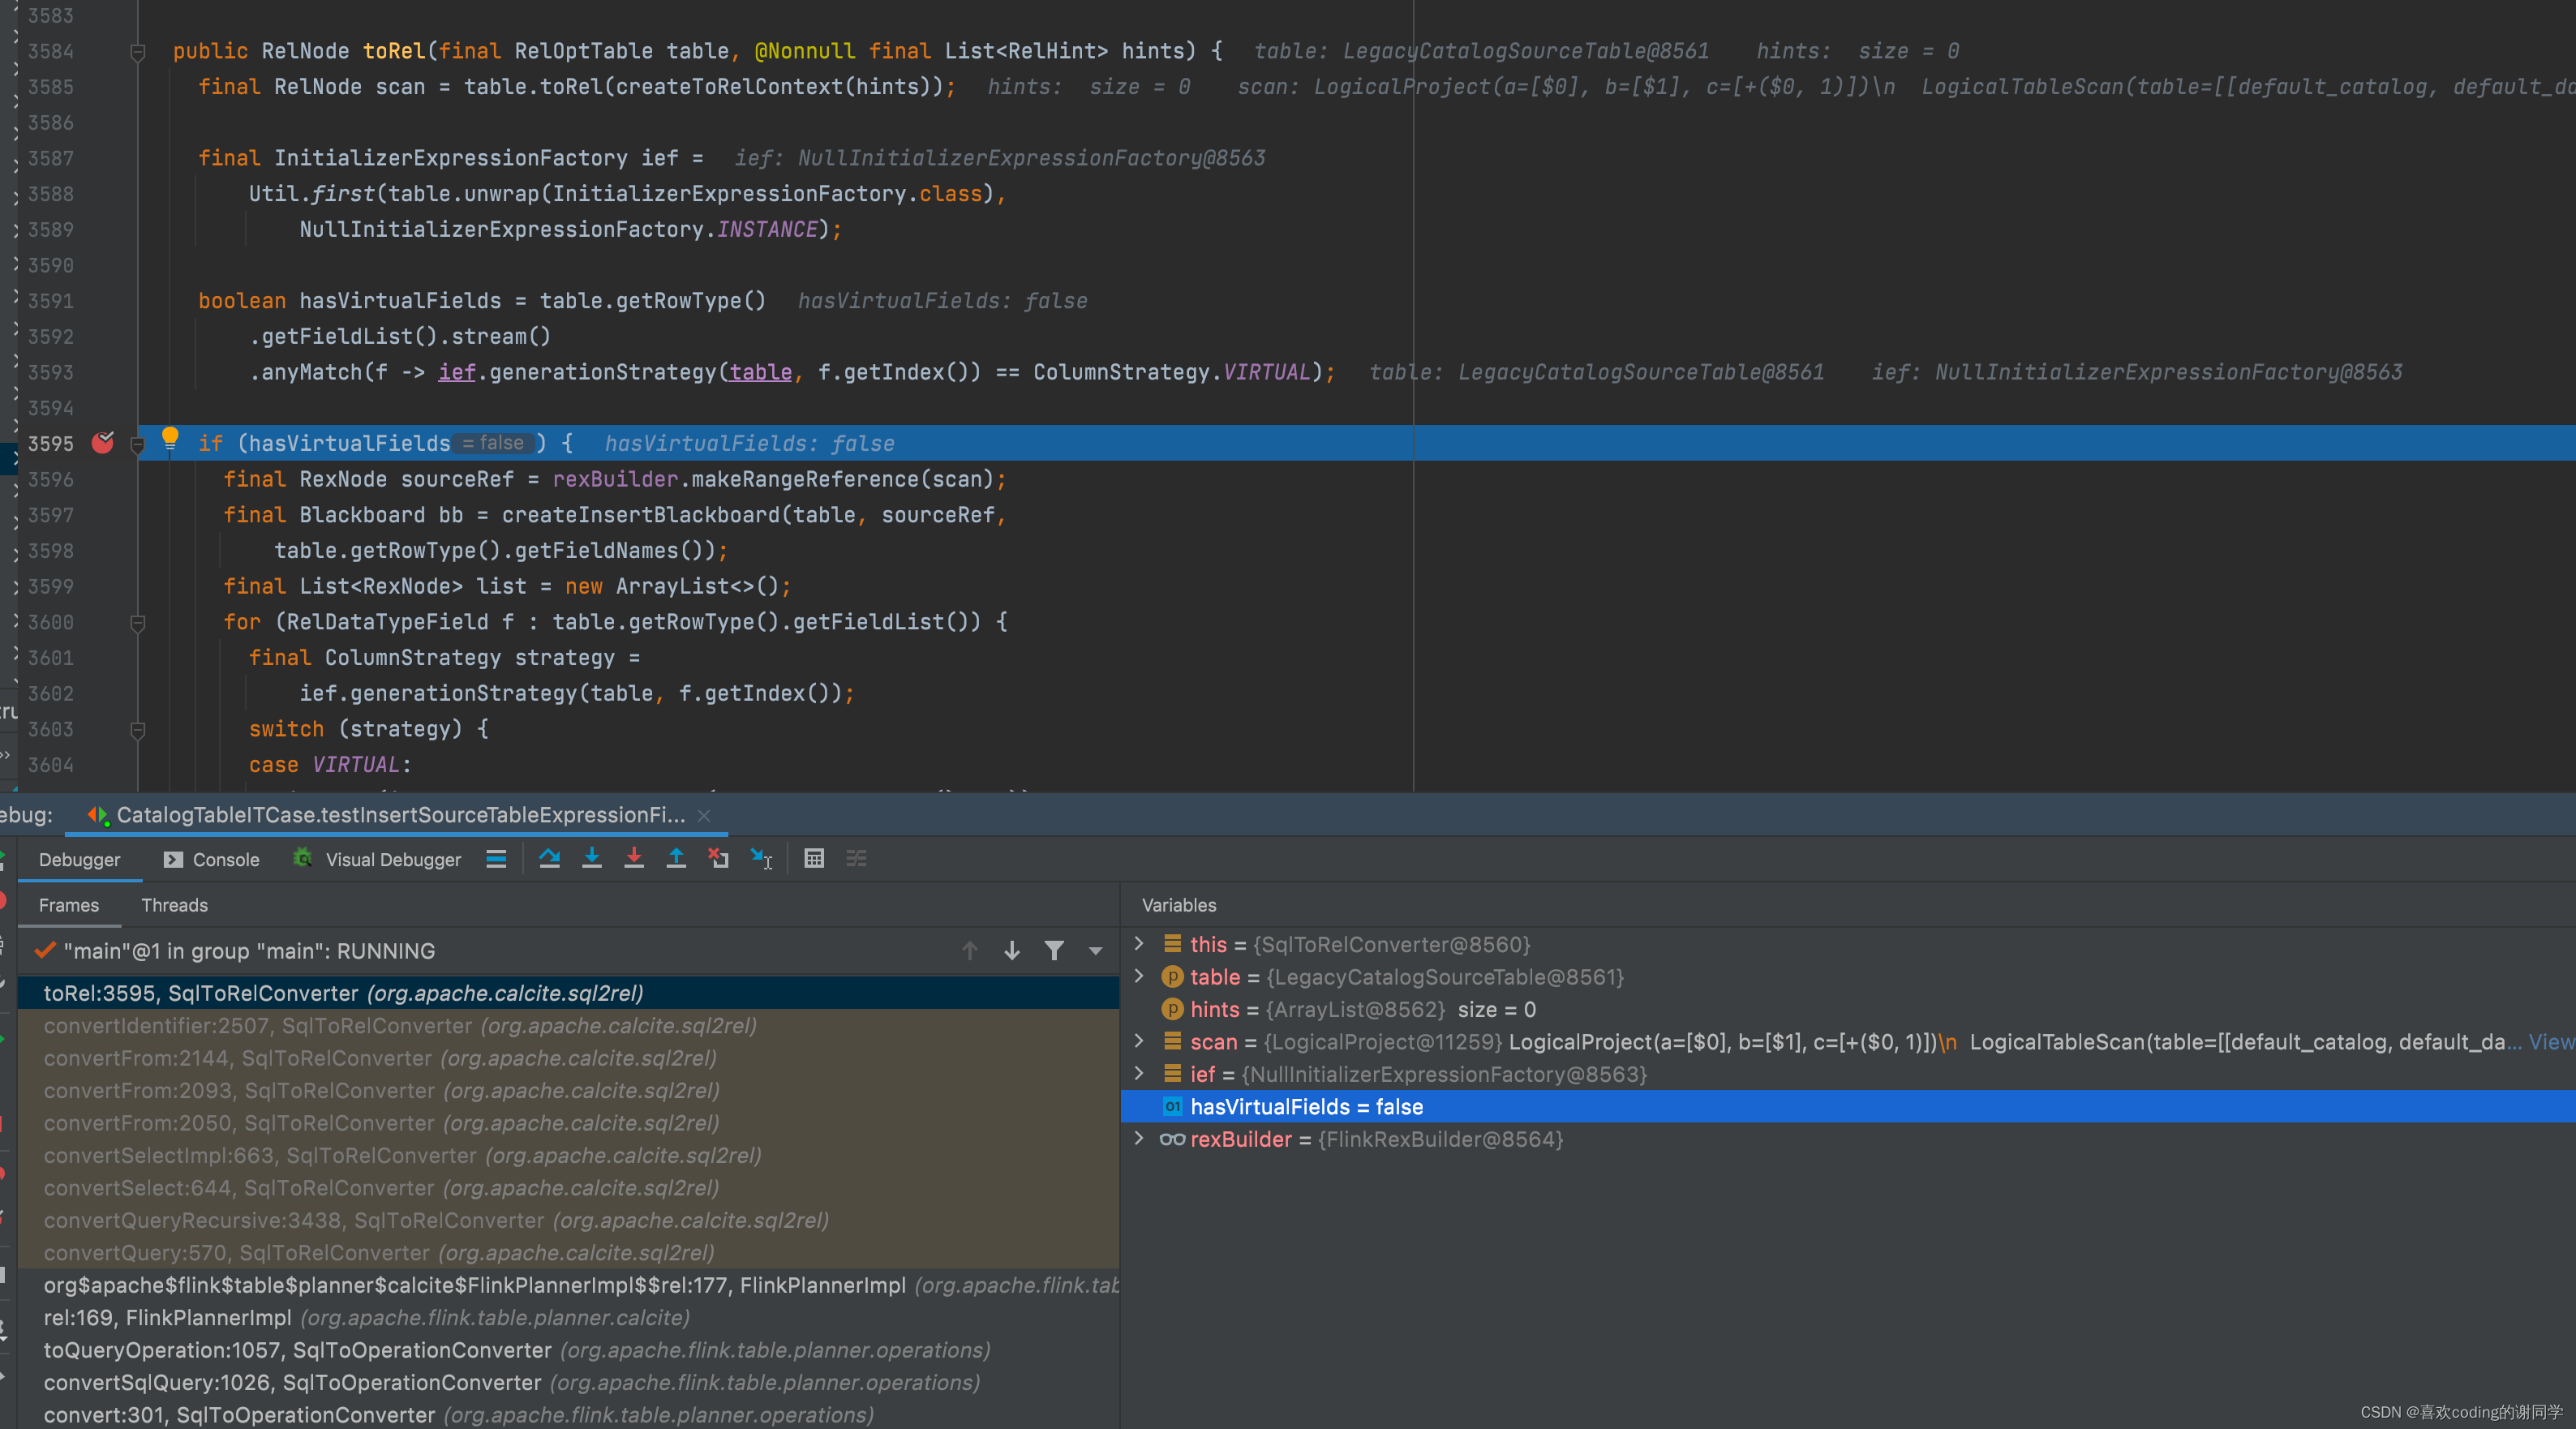Open Evaluate Expression calculator icon
This screenshot has width=2576, height=1429.
(814, 858)
